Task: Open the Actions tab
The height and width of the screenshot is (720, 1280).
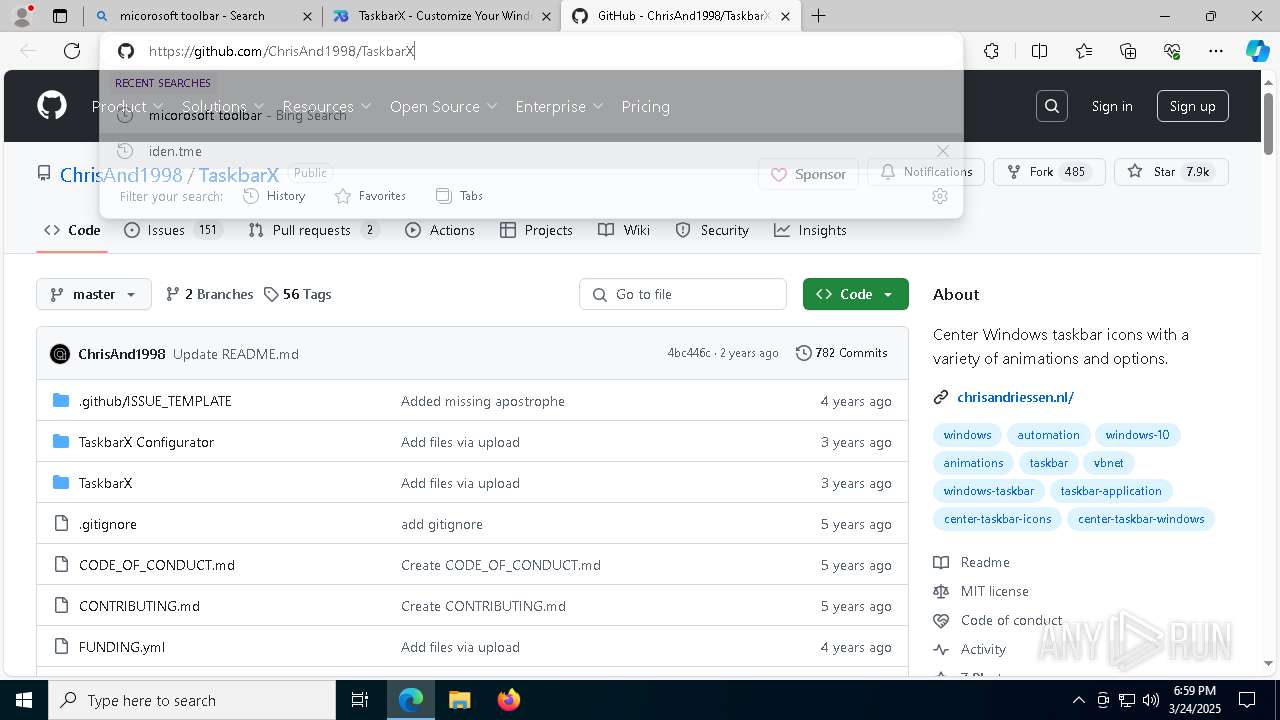Action: pyautogui.click(x=440, y=230)
